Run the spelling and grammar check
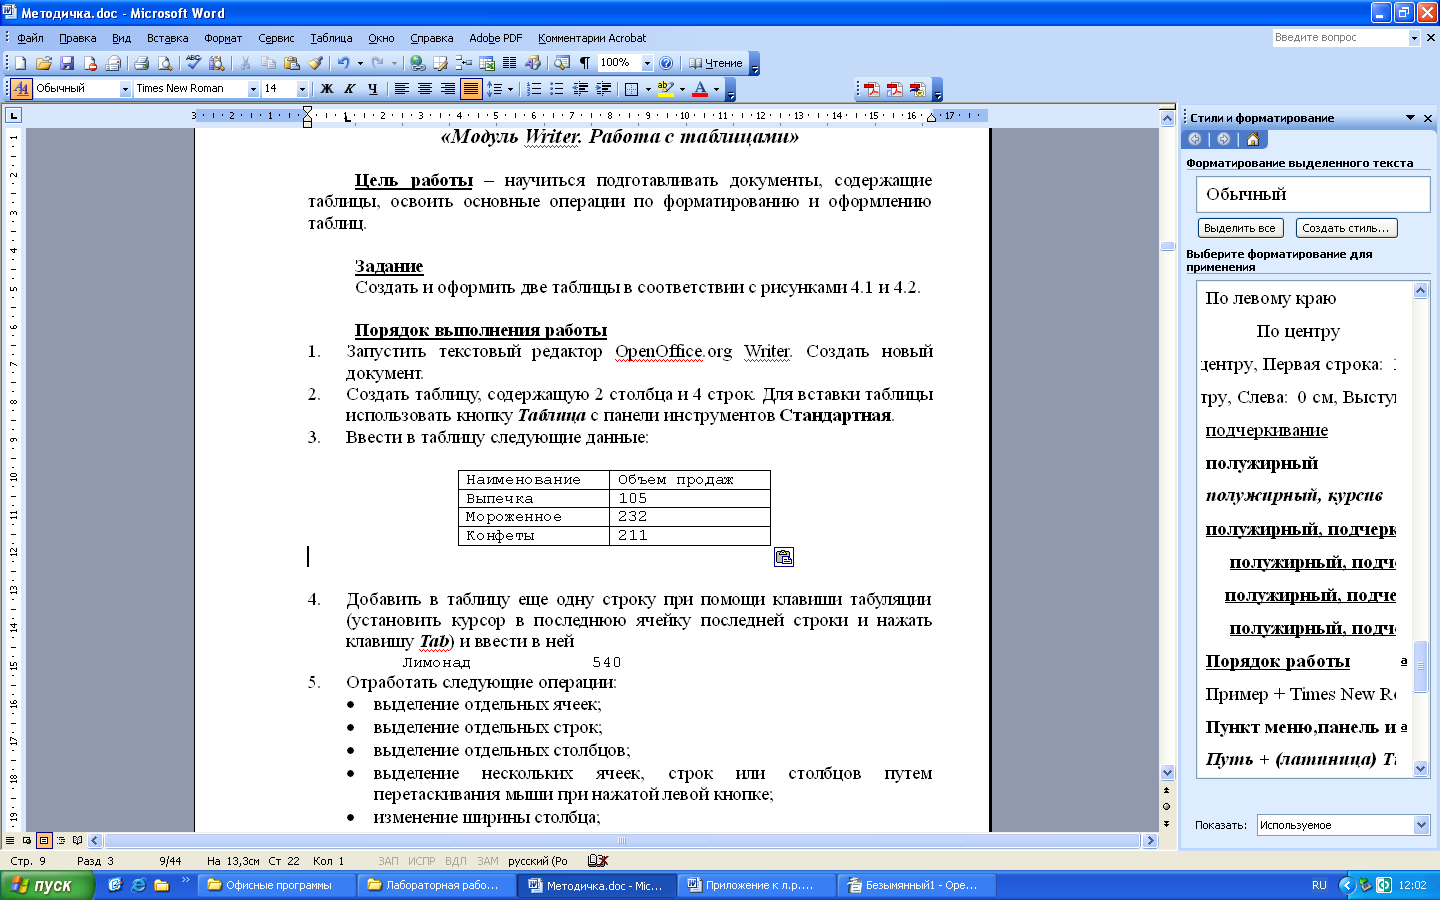 point(193,63)
